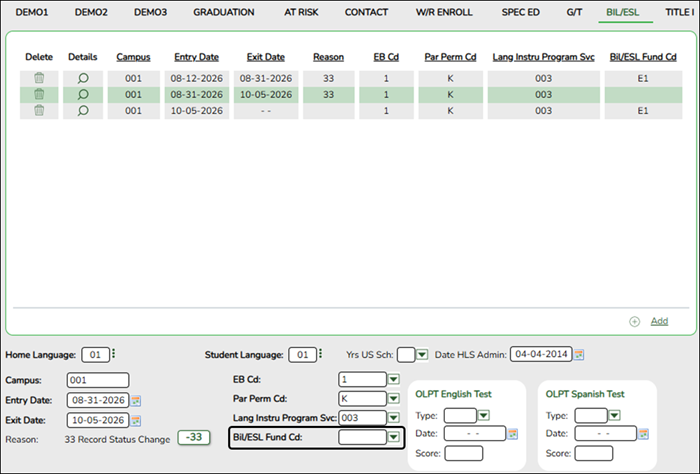Open OLPT English Test date calendar

tap(512, 434)
